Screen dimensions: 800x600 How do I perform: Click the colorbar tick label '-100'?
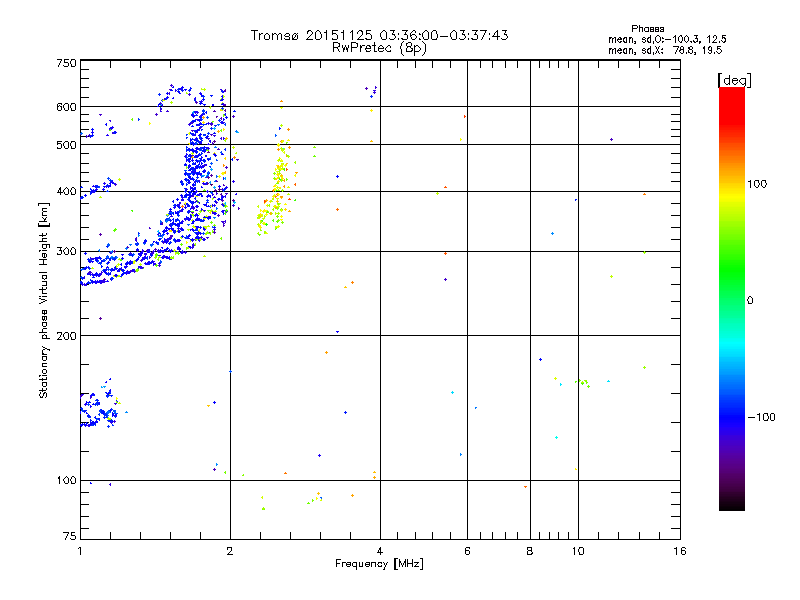tap(761, 417)
